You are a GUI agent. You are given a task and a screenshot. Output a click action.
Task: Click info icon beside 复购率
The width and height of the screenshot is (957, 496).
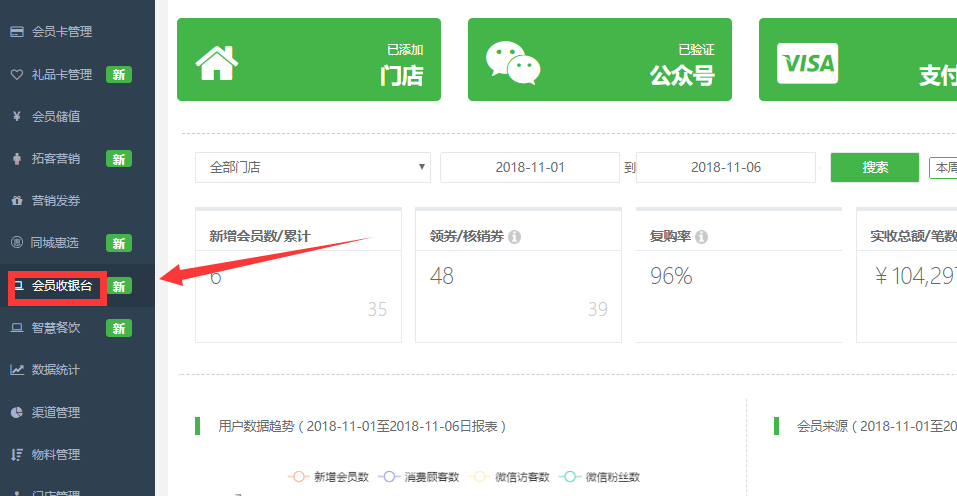701,237
